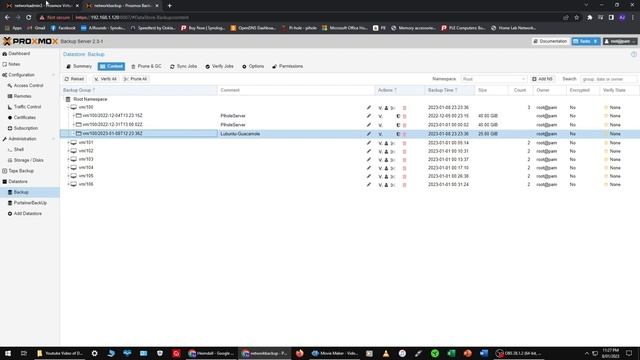Image resolution: width=640 pixels, height=360 pixels.
Task: Edit notes pencil for vm/101 group
Action: [x=369, y=143]
